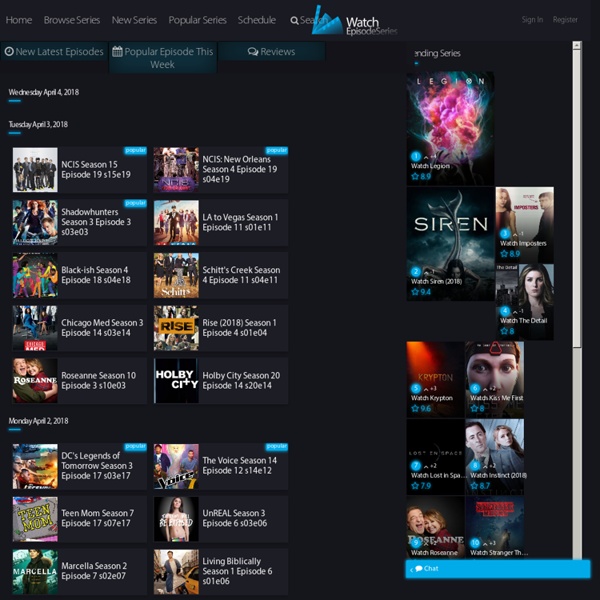The image size is (600, 600).
Task: Click the Register link
Action: [x=565, y=20]
